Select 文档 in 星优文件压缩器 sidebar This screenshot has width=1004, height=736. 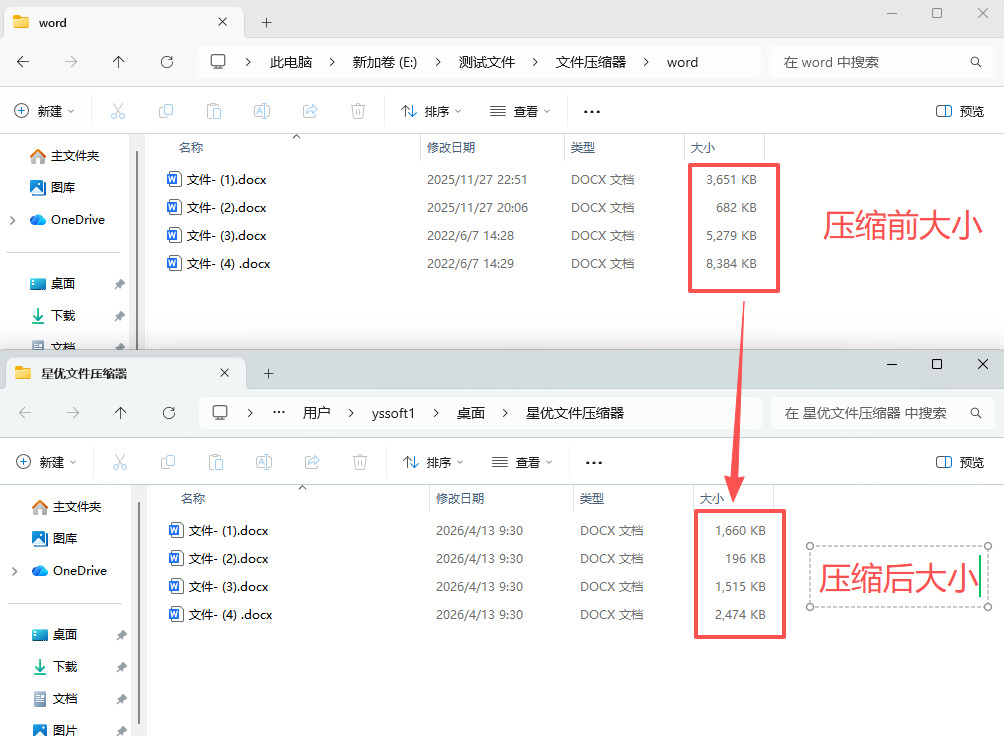[55, 698]
